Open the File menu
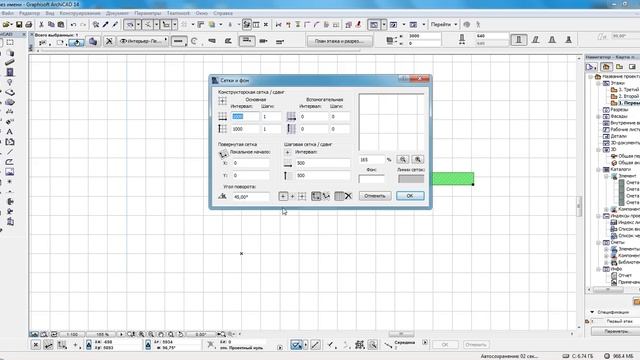Viewport: 640px width, 360px height. pos(7,13)
